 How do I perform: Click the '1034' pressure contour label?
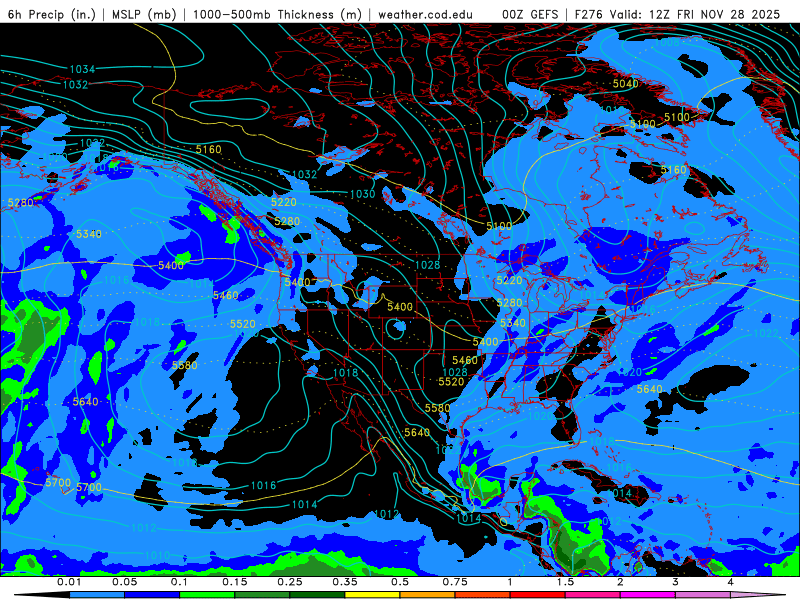pyautogui.click(x=82, y=69)
